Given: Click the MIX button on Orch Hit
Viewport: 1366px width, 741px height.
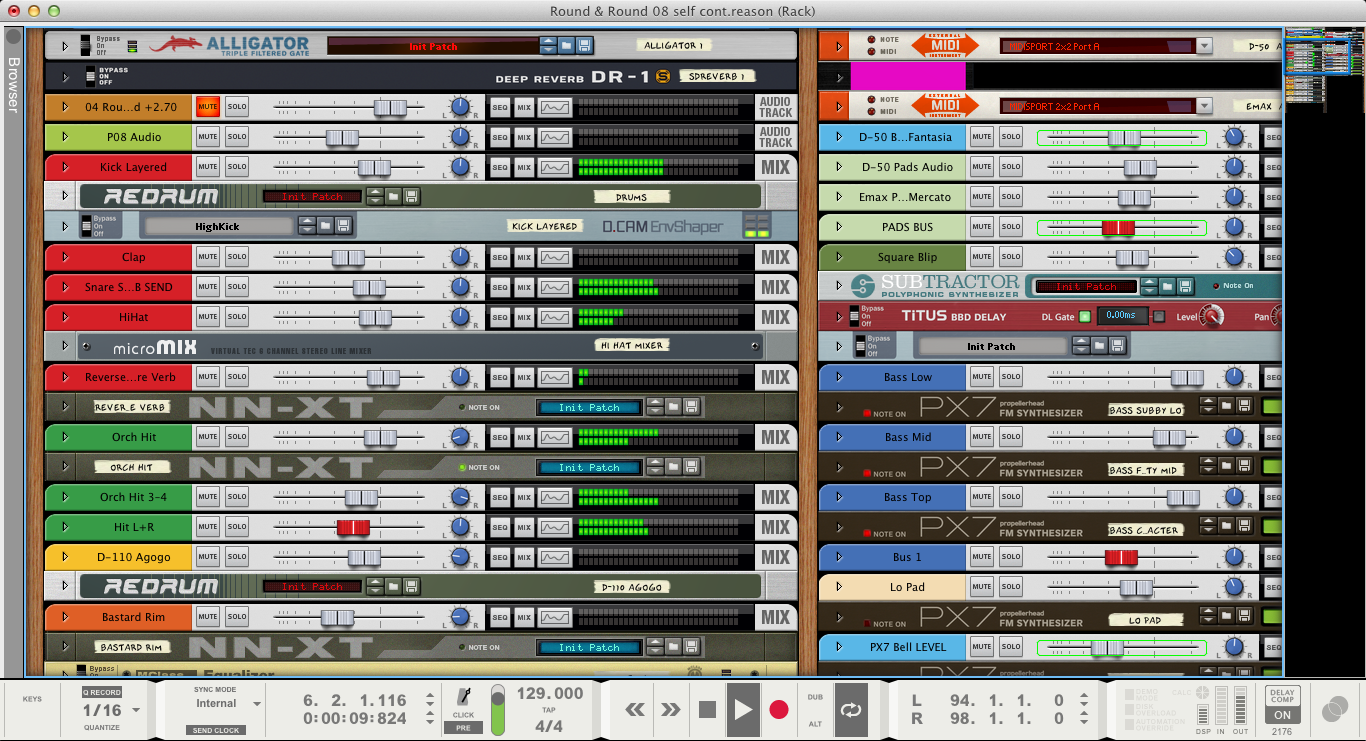Looking at the screenshot, I should [524, 437].
